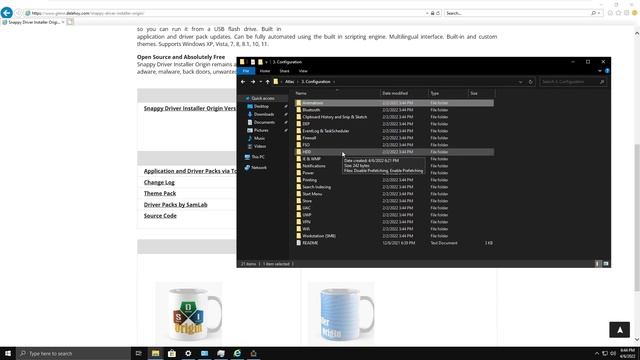Switch to details view in status bar
640x360 pixels.
598,264
